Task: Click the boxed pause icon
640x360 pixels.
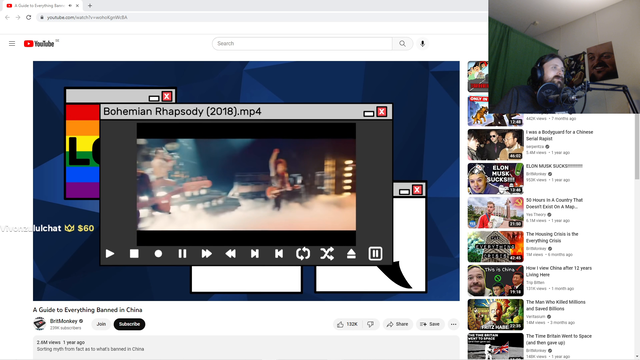Action: tap(375, 254)
